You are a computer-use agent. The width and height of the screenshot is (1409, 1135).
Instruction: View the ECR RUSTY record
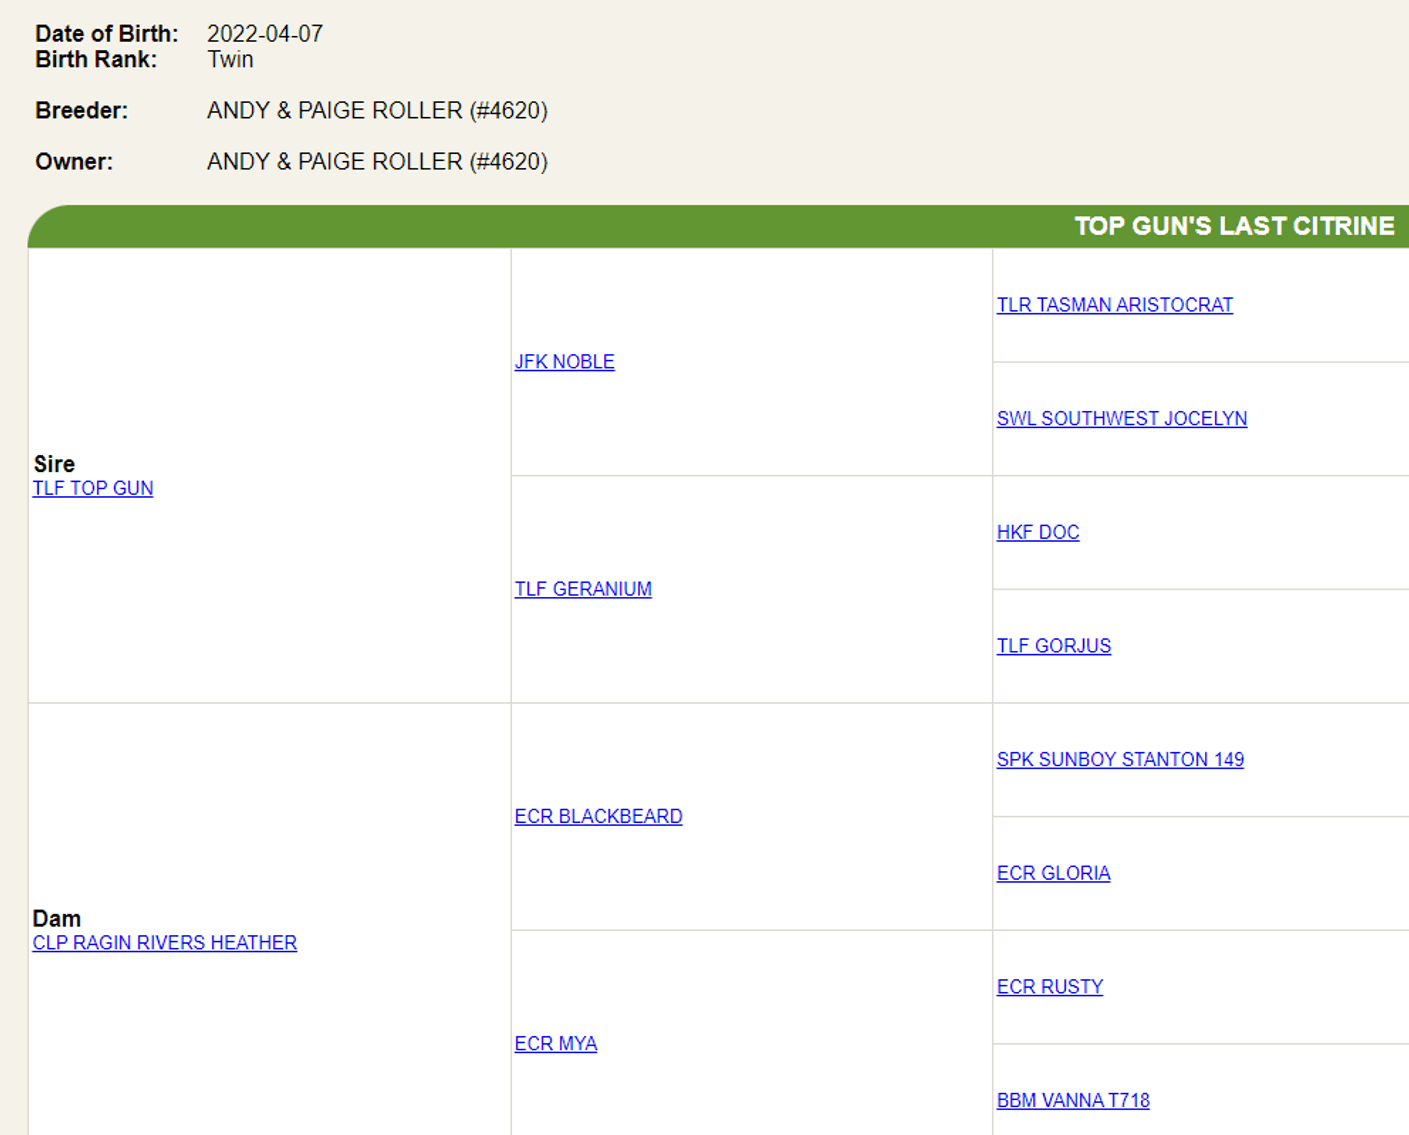pyautogui.click(x=1049, y=986)
